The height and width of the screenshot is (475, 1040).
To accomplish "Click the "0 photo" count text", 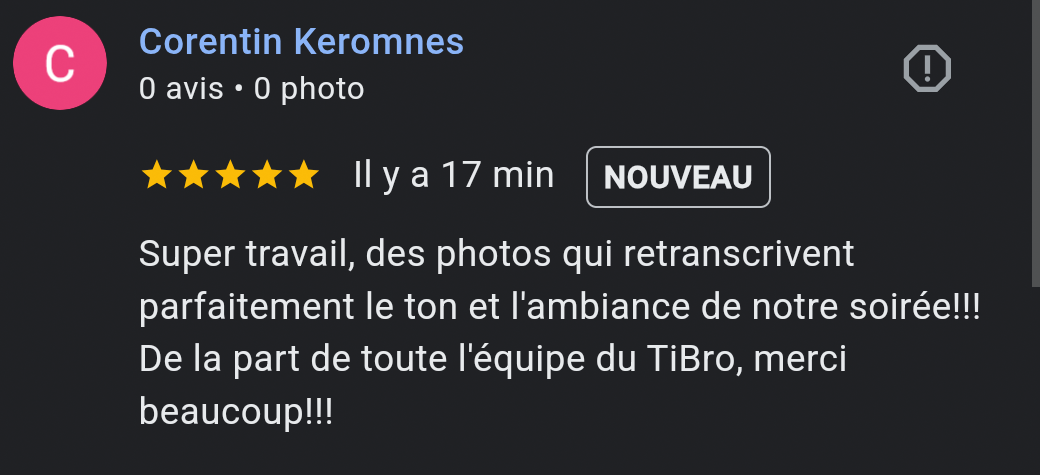I will coord(309,90).
